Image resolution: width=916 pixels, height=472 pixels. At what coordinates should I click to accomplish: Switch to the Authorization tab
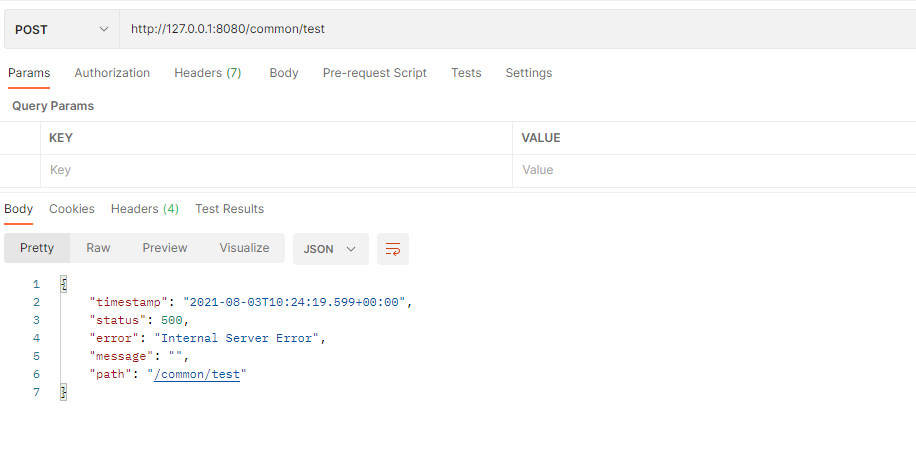point(112,73)
